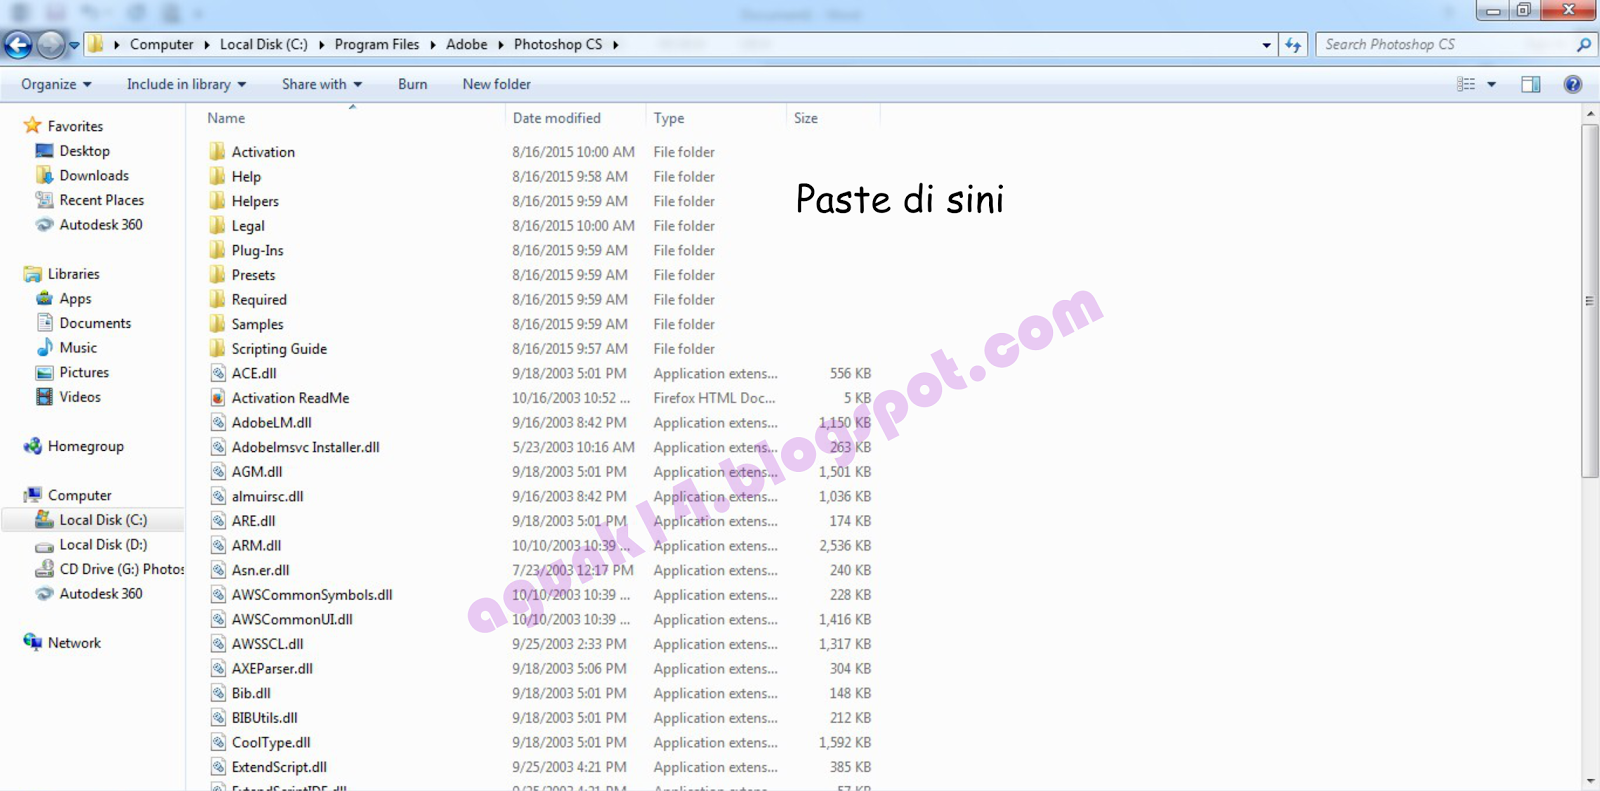Select the Scripting Guide folder
This screenshot has width=1600, height=791.
(x=279, y=349)
